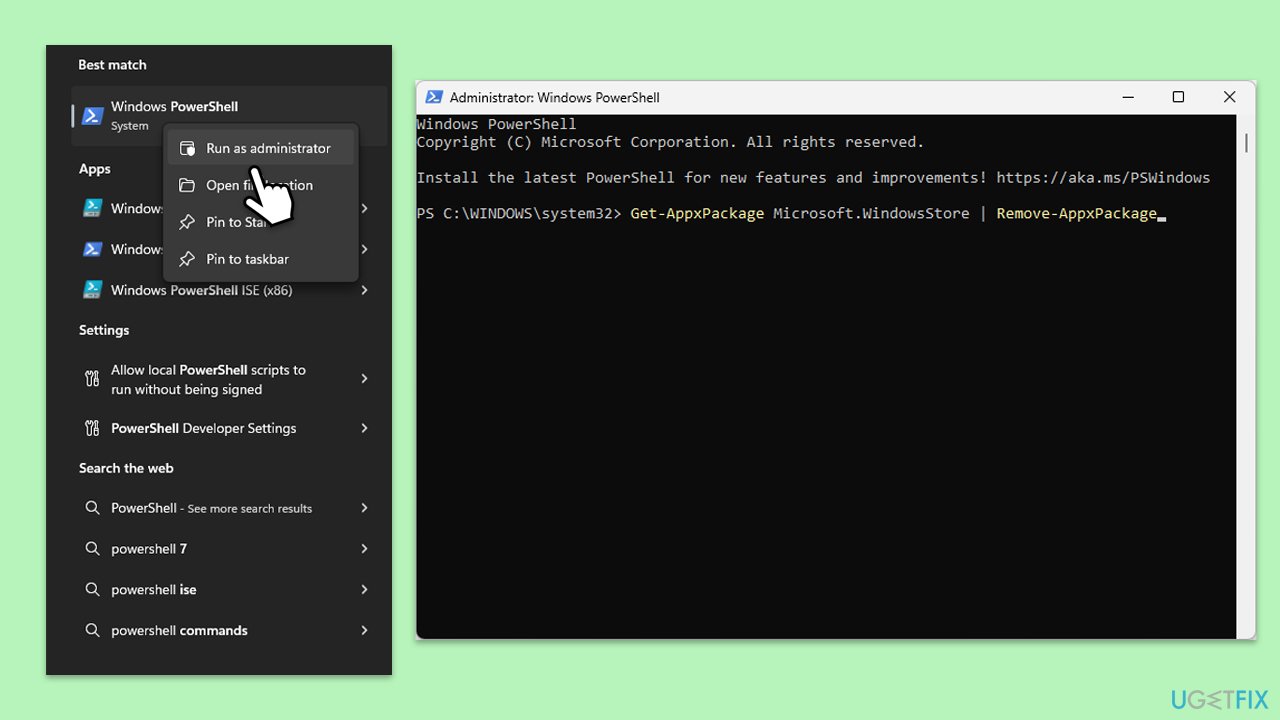Close the Administrator PowerShell window
Image resolution: width=1280 pixels, height=720 pixels.
[1230, 97]
